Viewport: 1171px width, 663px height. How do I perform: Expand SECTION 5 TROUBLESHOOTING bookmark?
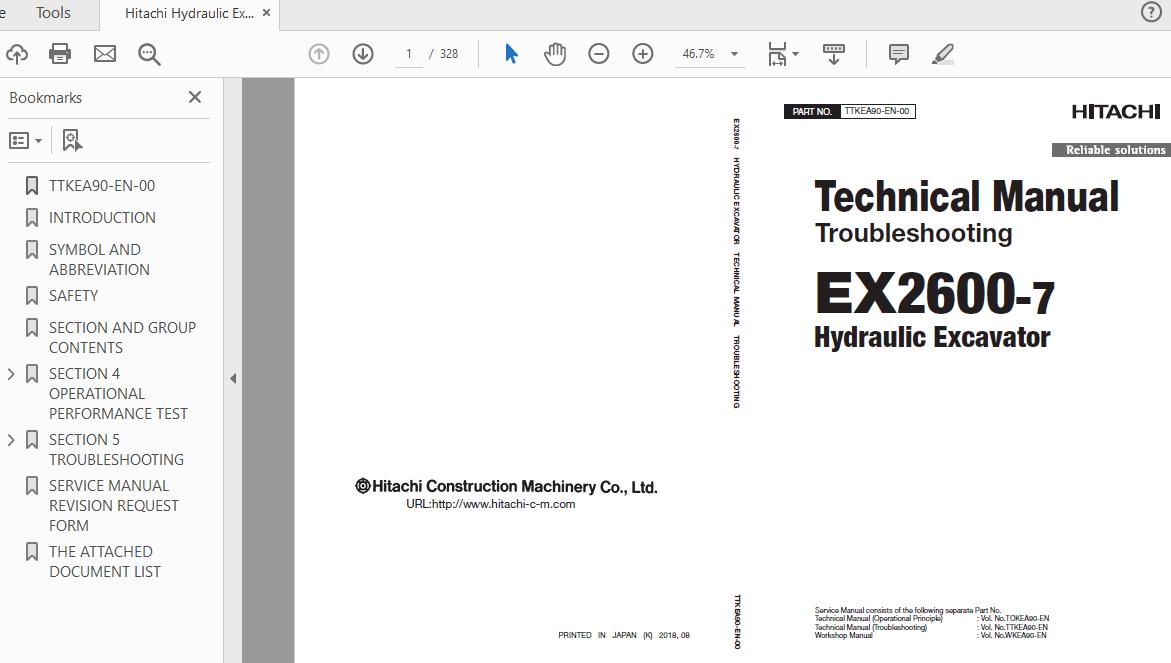coord(11,440)
